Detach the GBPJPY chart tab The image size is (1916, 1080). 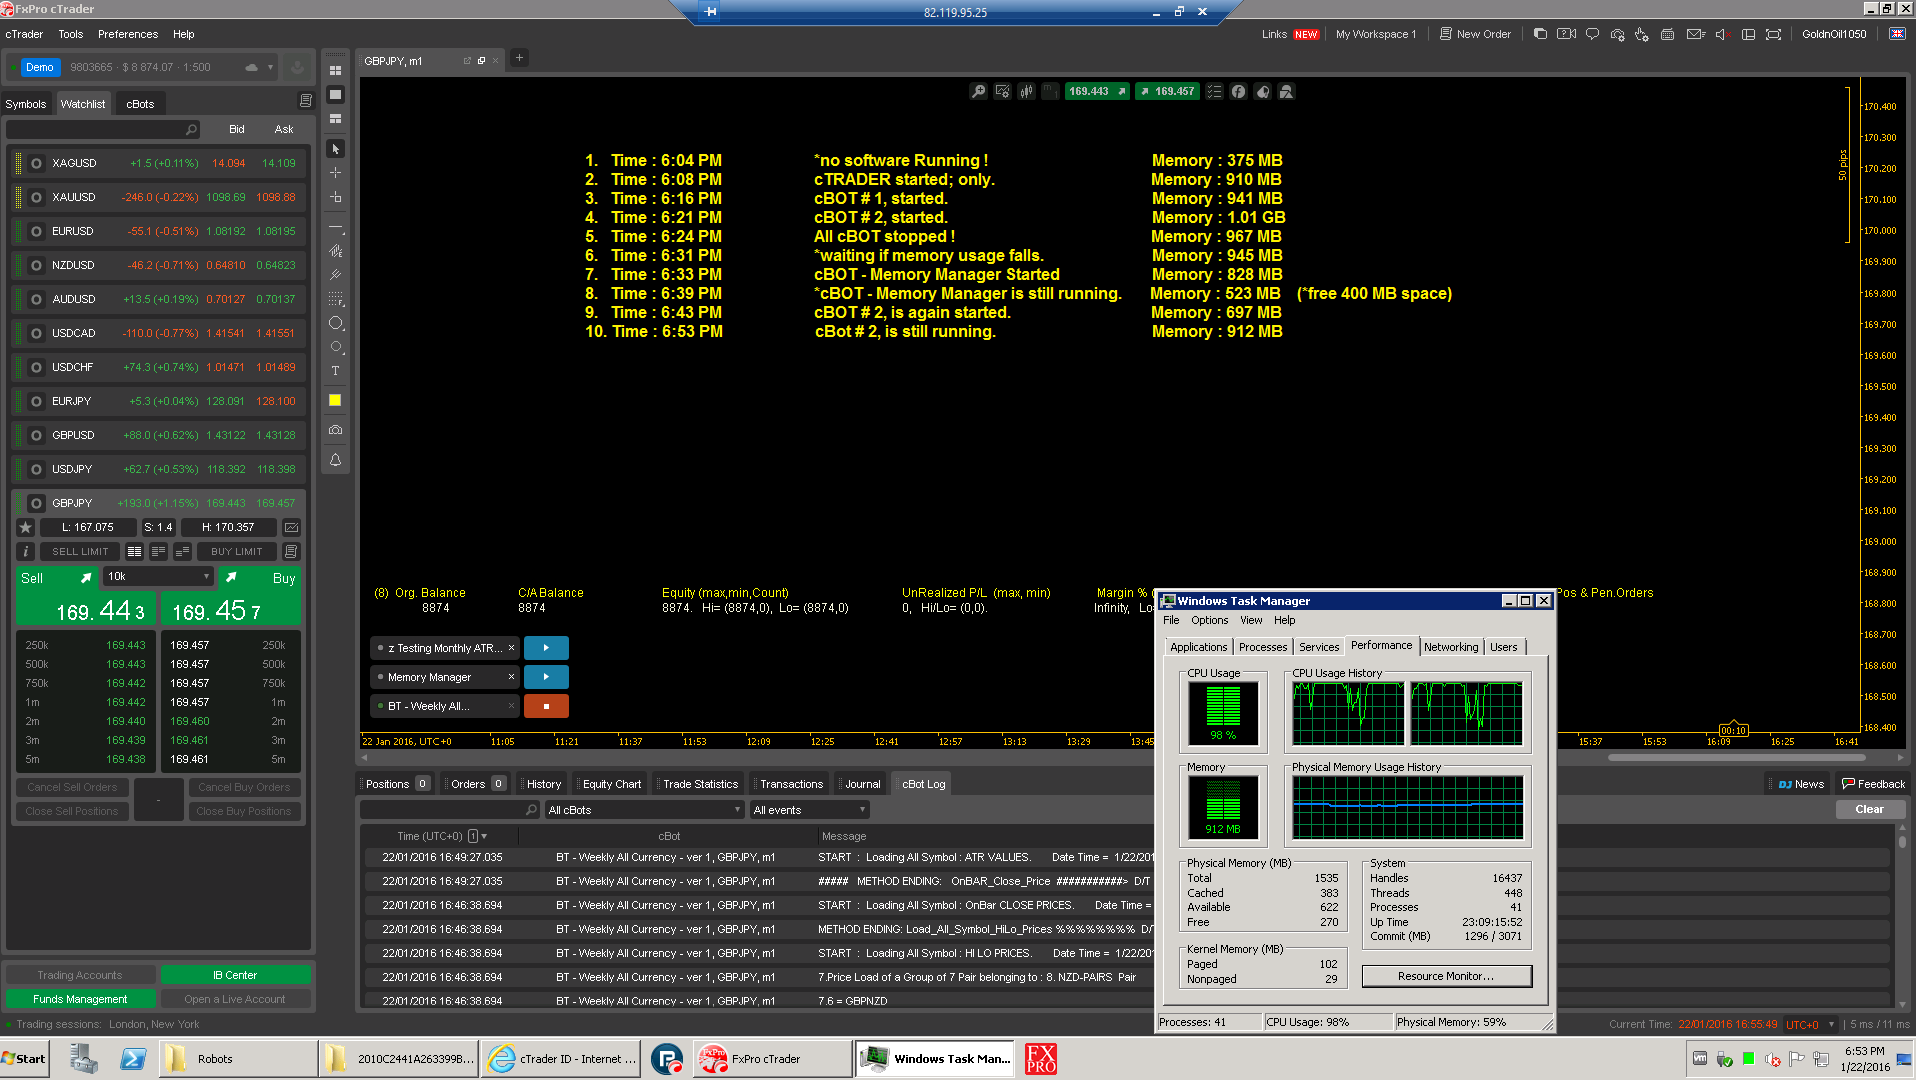467,61
